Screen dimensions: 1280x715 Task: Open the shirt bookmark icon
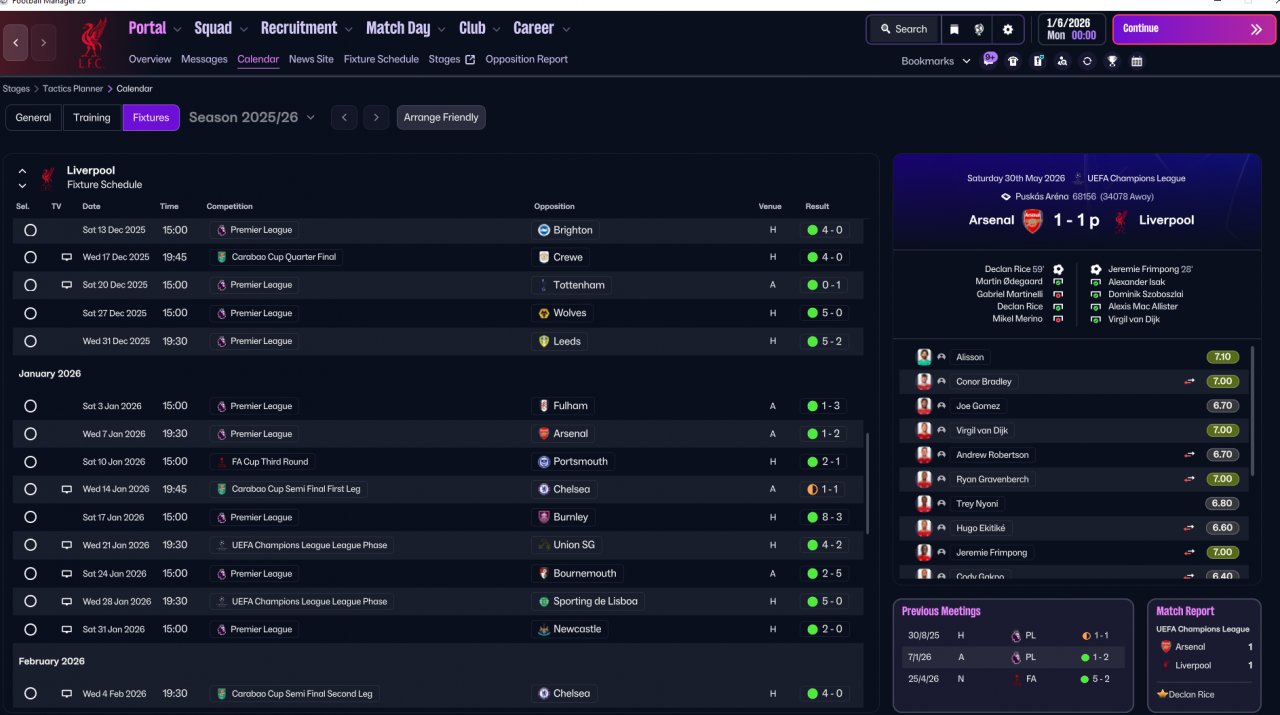pyautogui.click(x=1013, y=61)
